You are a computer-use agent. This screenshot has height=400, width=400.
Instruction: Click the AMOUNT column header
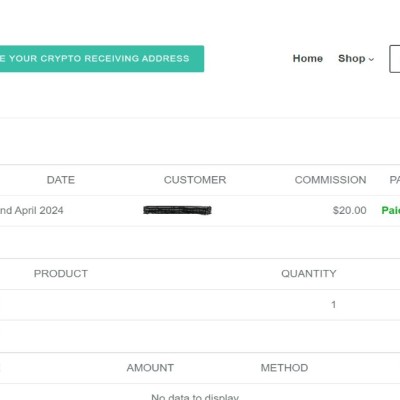pos(150,368)
